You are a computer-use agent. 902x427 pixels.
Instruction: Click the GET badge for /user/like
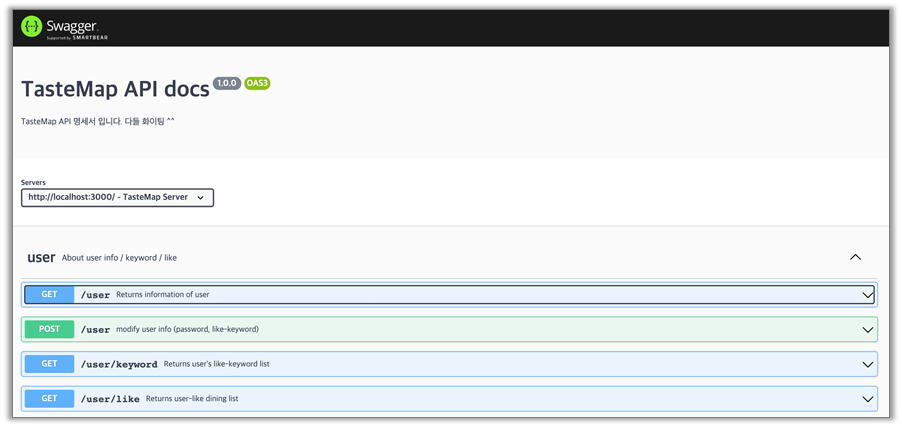tap(49, 398)
